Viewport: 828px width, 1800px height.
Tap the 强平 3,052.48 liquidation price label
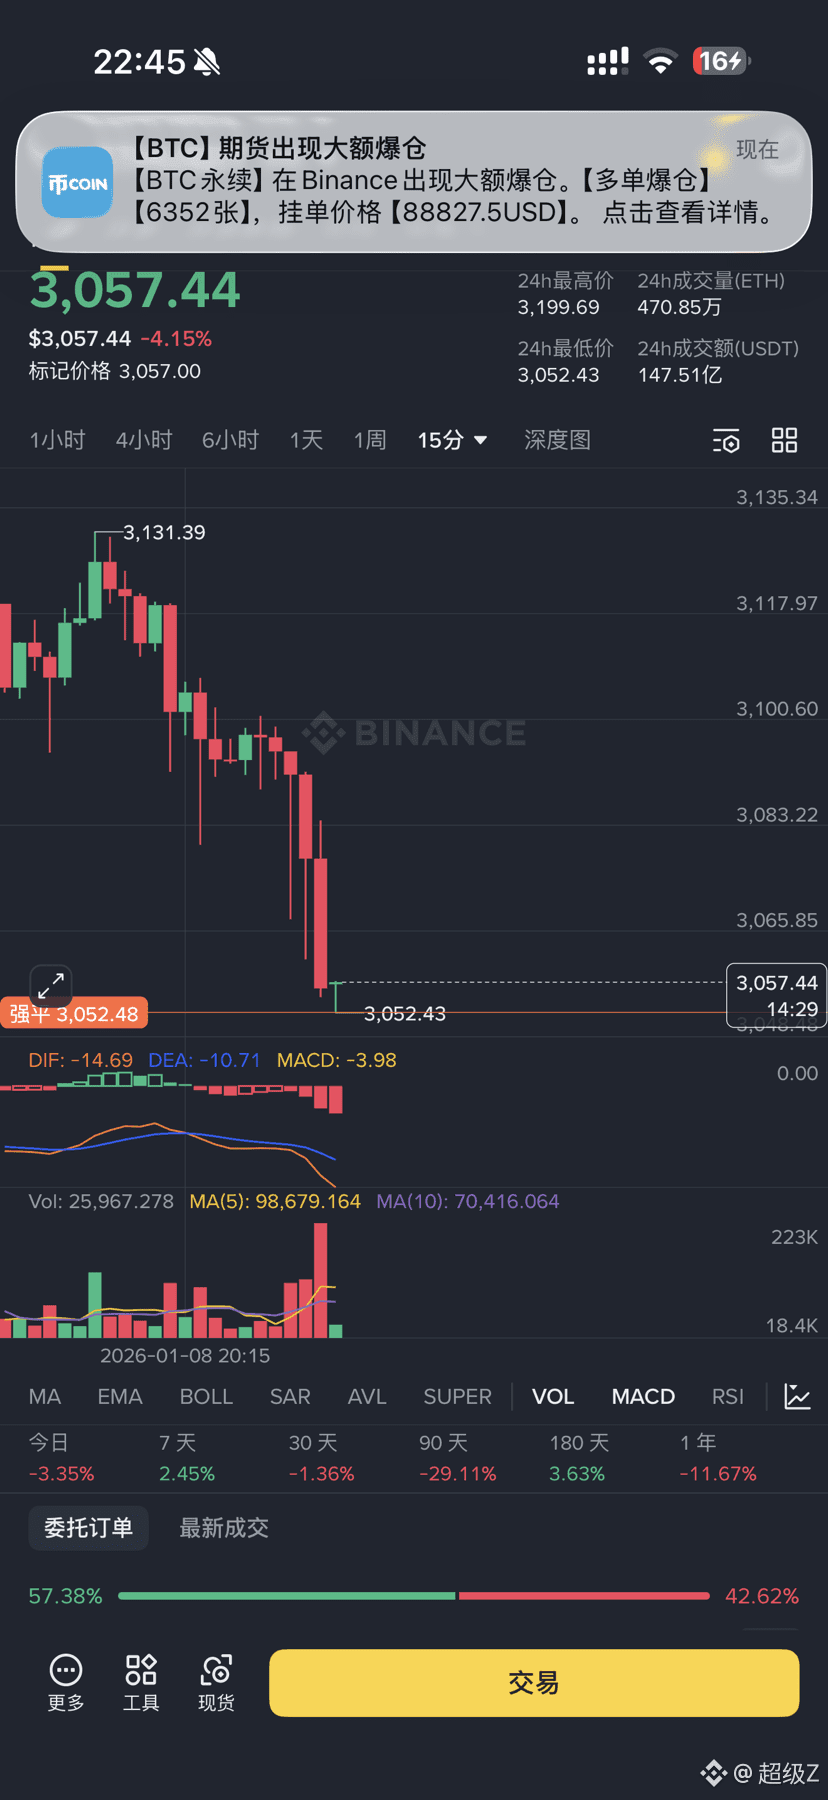[x=74, y=1014]
